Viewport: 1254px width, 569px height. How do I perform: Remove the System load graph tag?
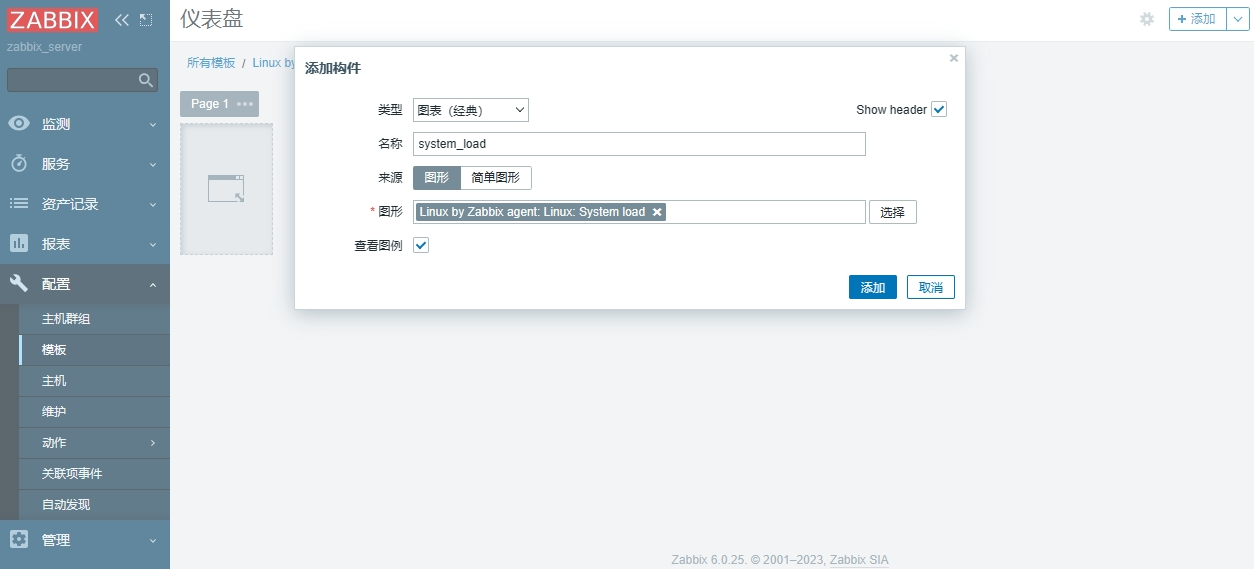657,212
